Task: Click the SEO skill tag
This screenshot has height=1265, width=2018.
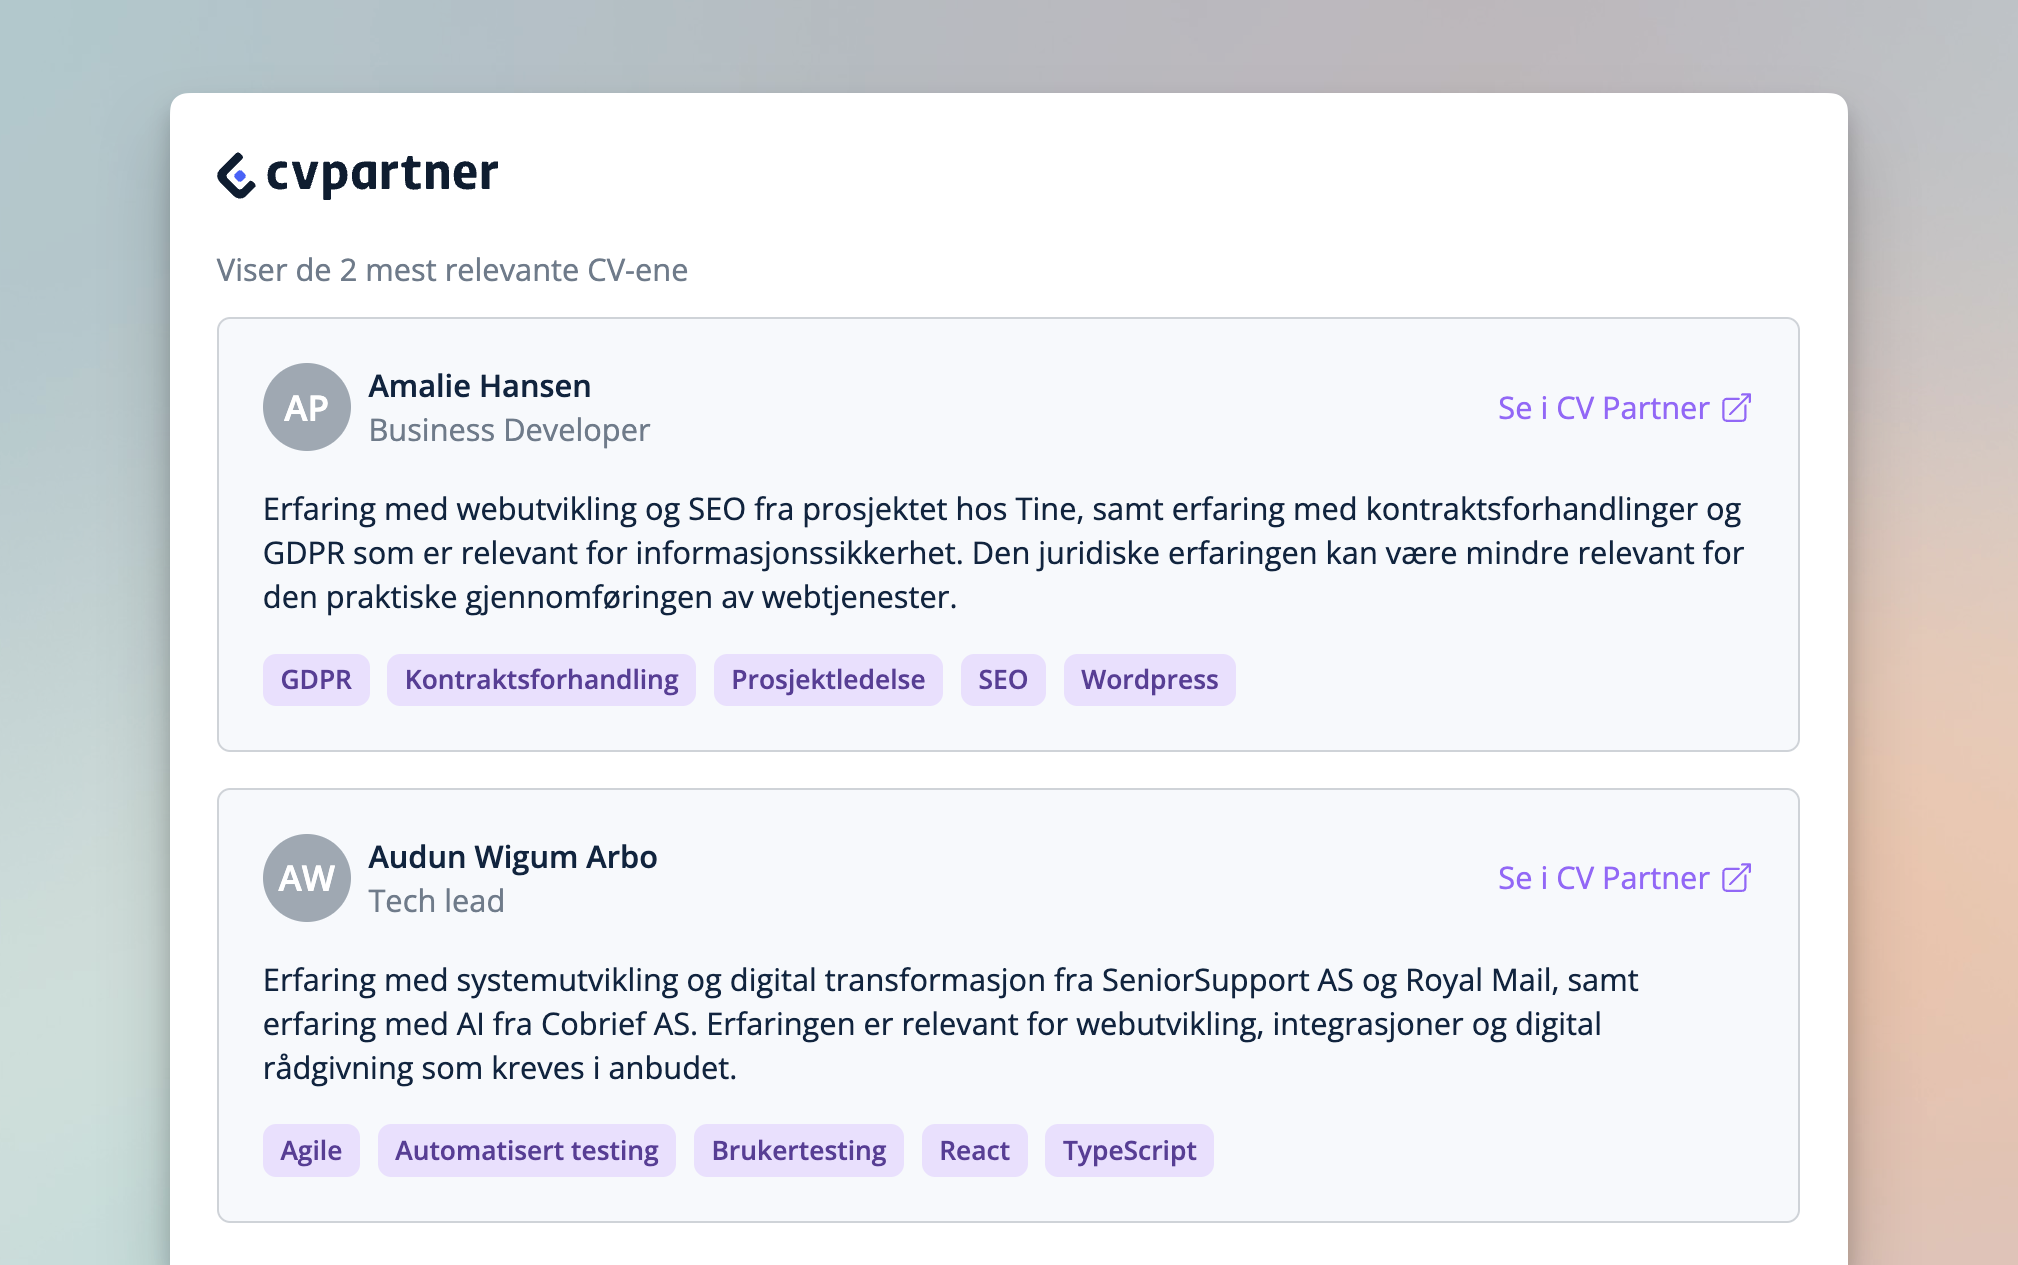Action: point(1002,680)
